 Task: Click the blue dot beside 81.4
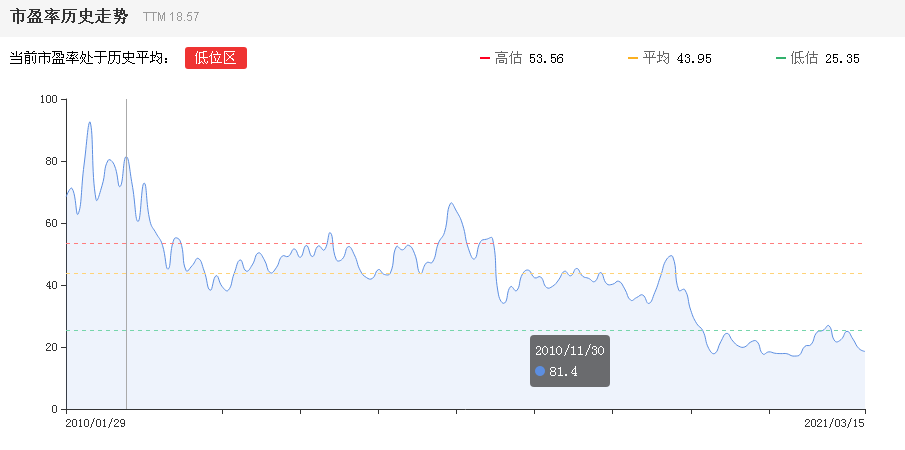pos(540,371)
